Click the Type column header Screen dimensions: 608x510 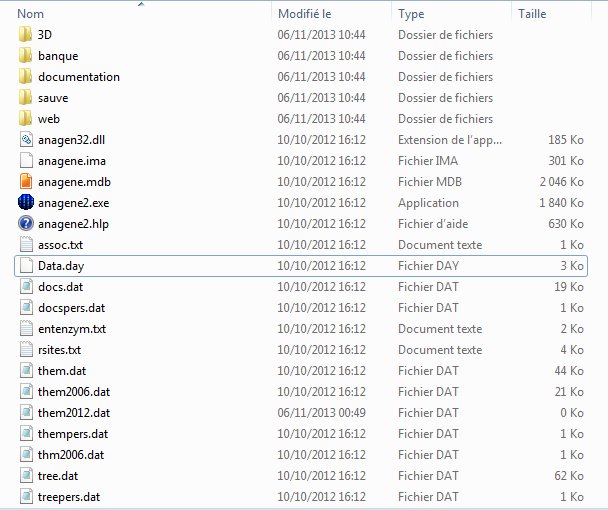[411, 14]
